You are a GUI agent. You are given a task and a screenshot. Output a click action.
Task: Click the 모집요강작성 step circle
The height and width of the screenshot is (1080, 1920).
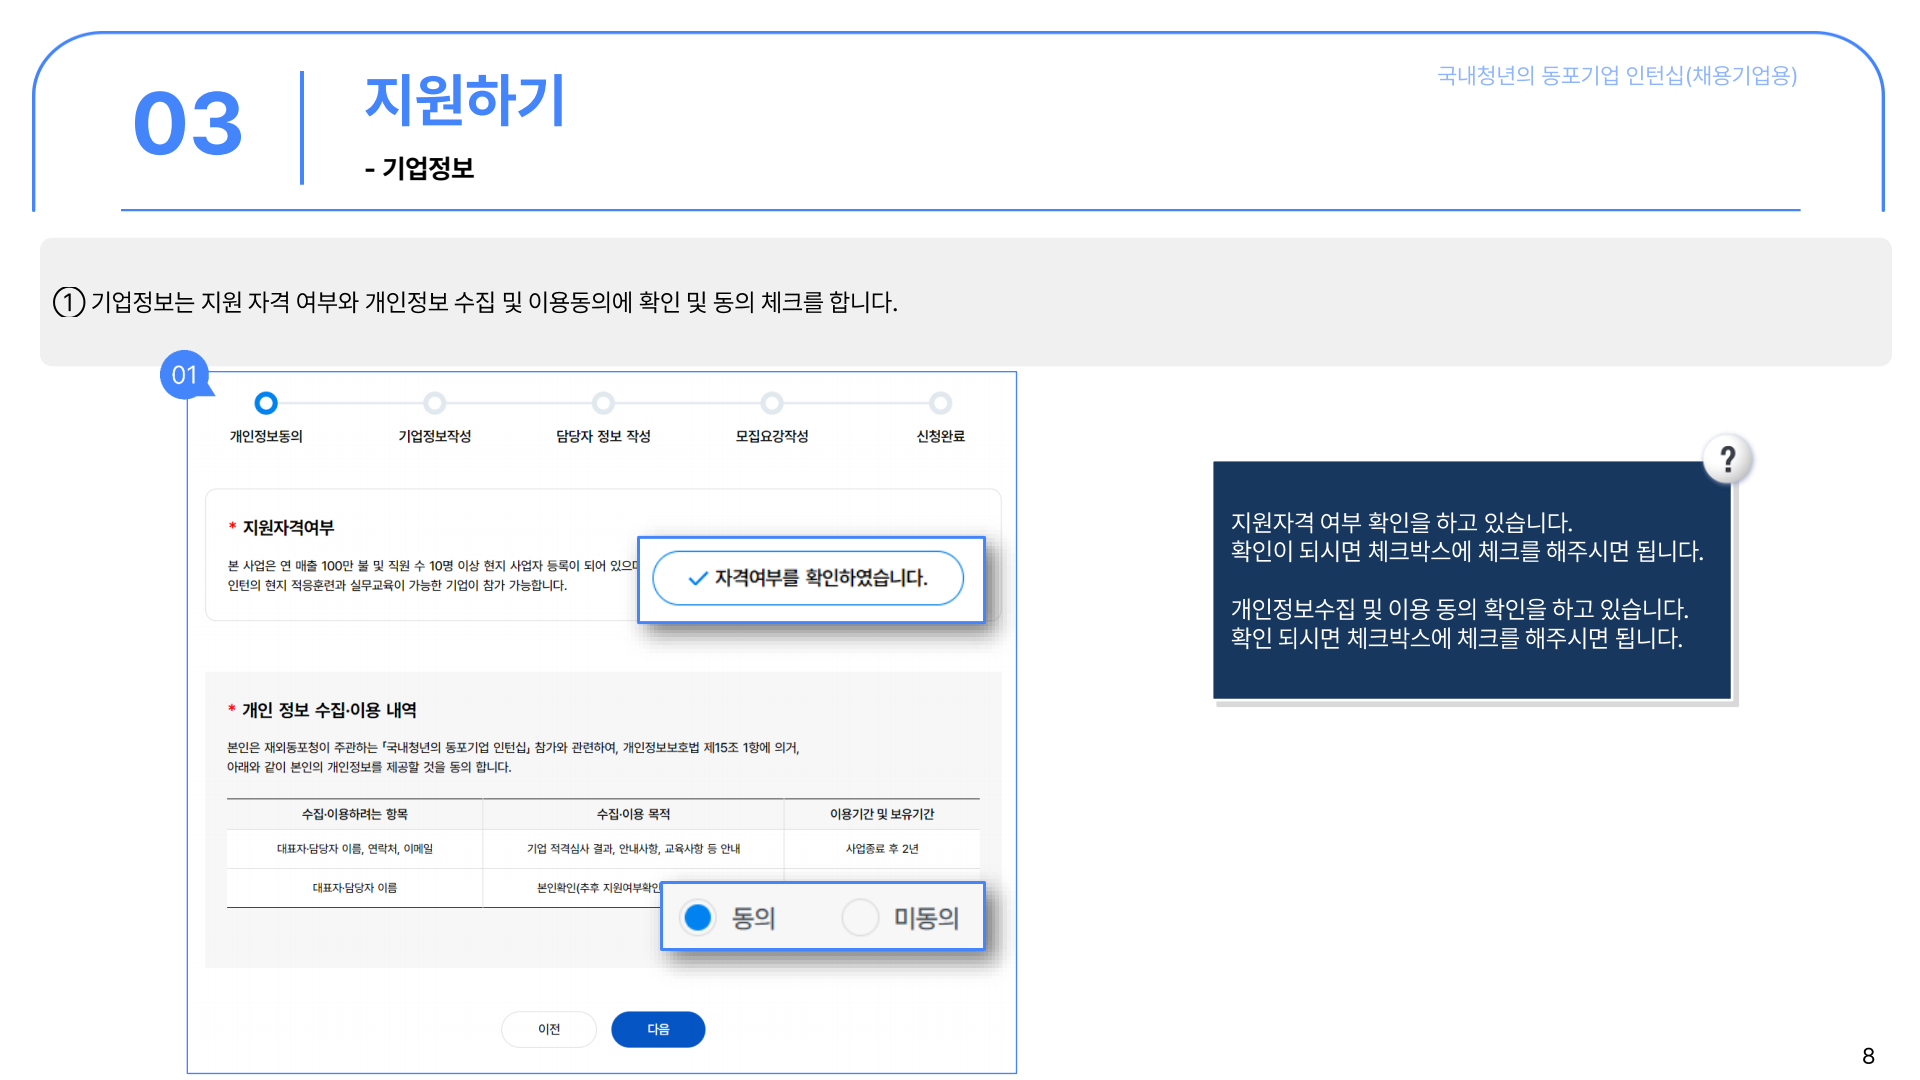[771, 403]
